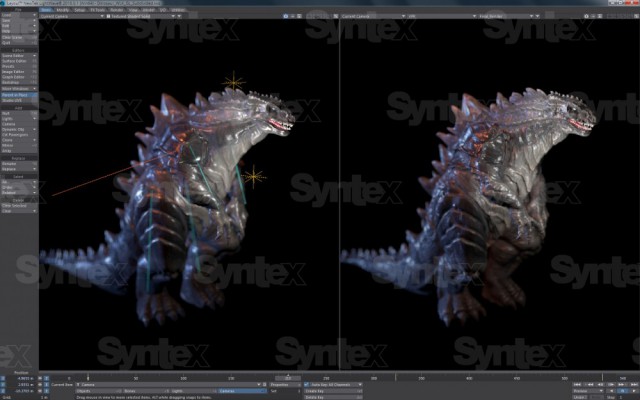Image resolution: width=640 pixels, height=400 pixels.
Task: Open the Image Editor
Action: 19,71
